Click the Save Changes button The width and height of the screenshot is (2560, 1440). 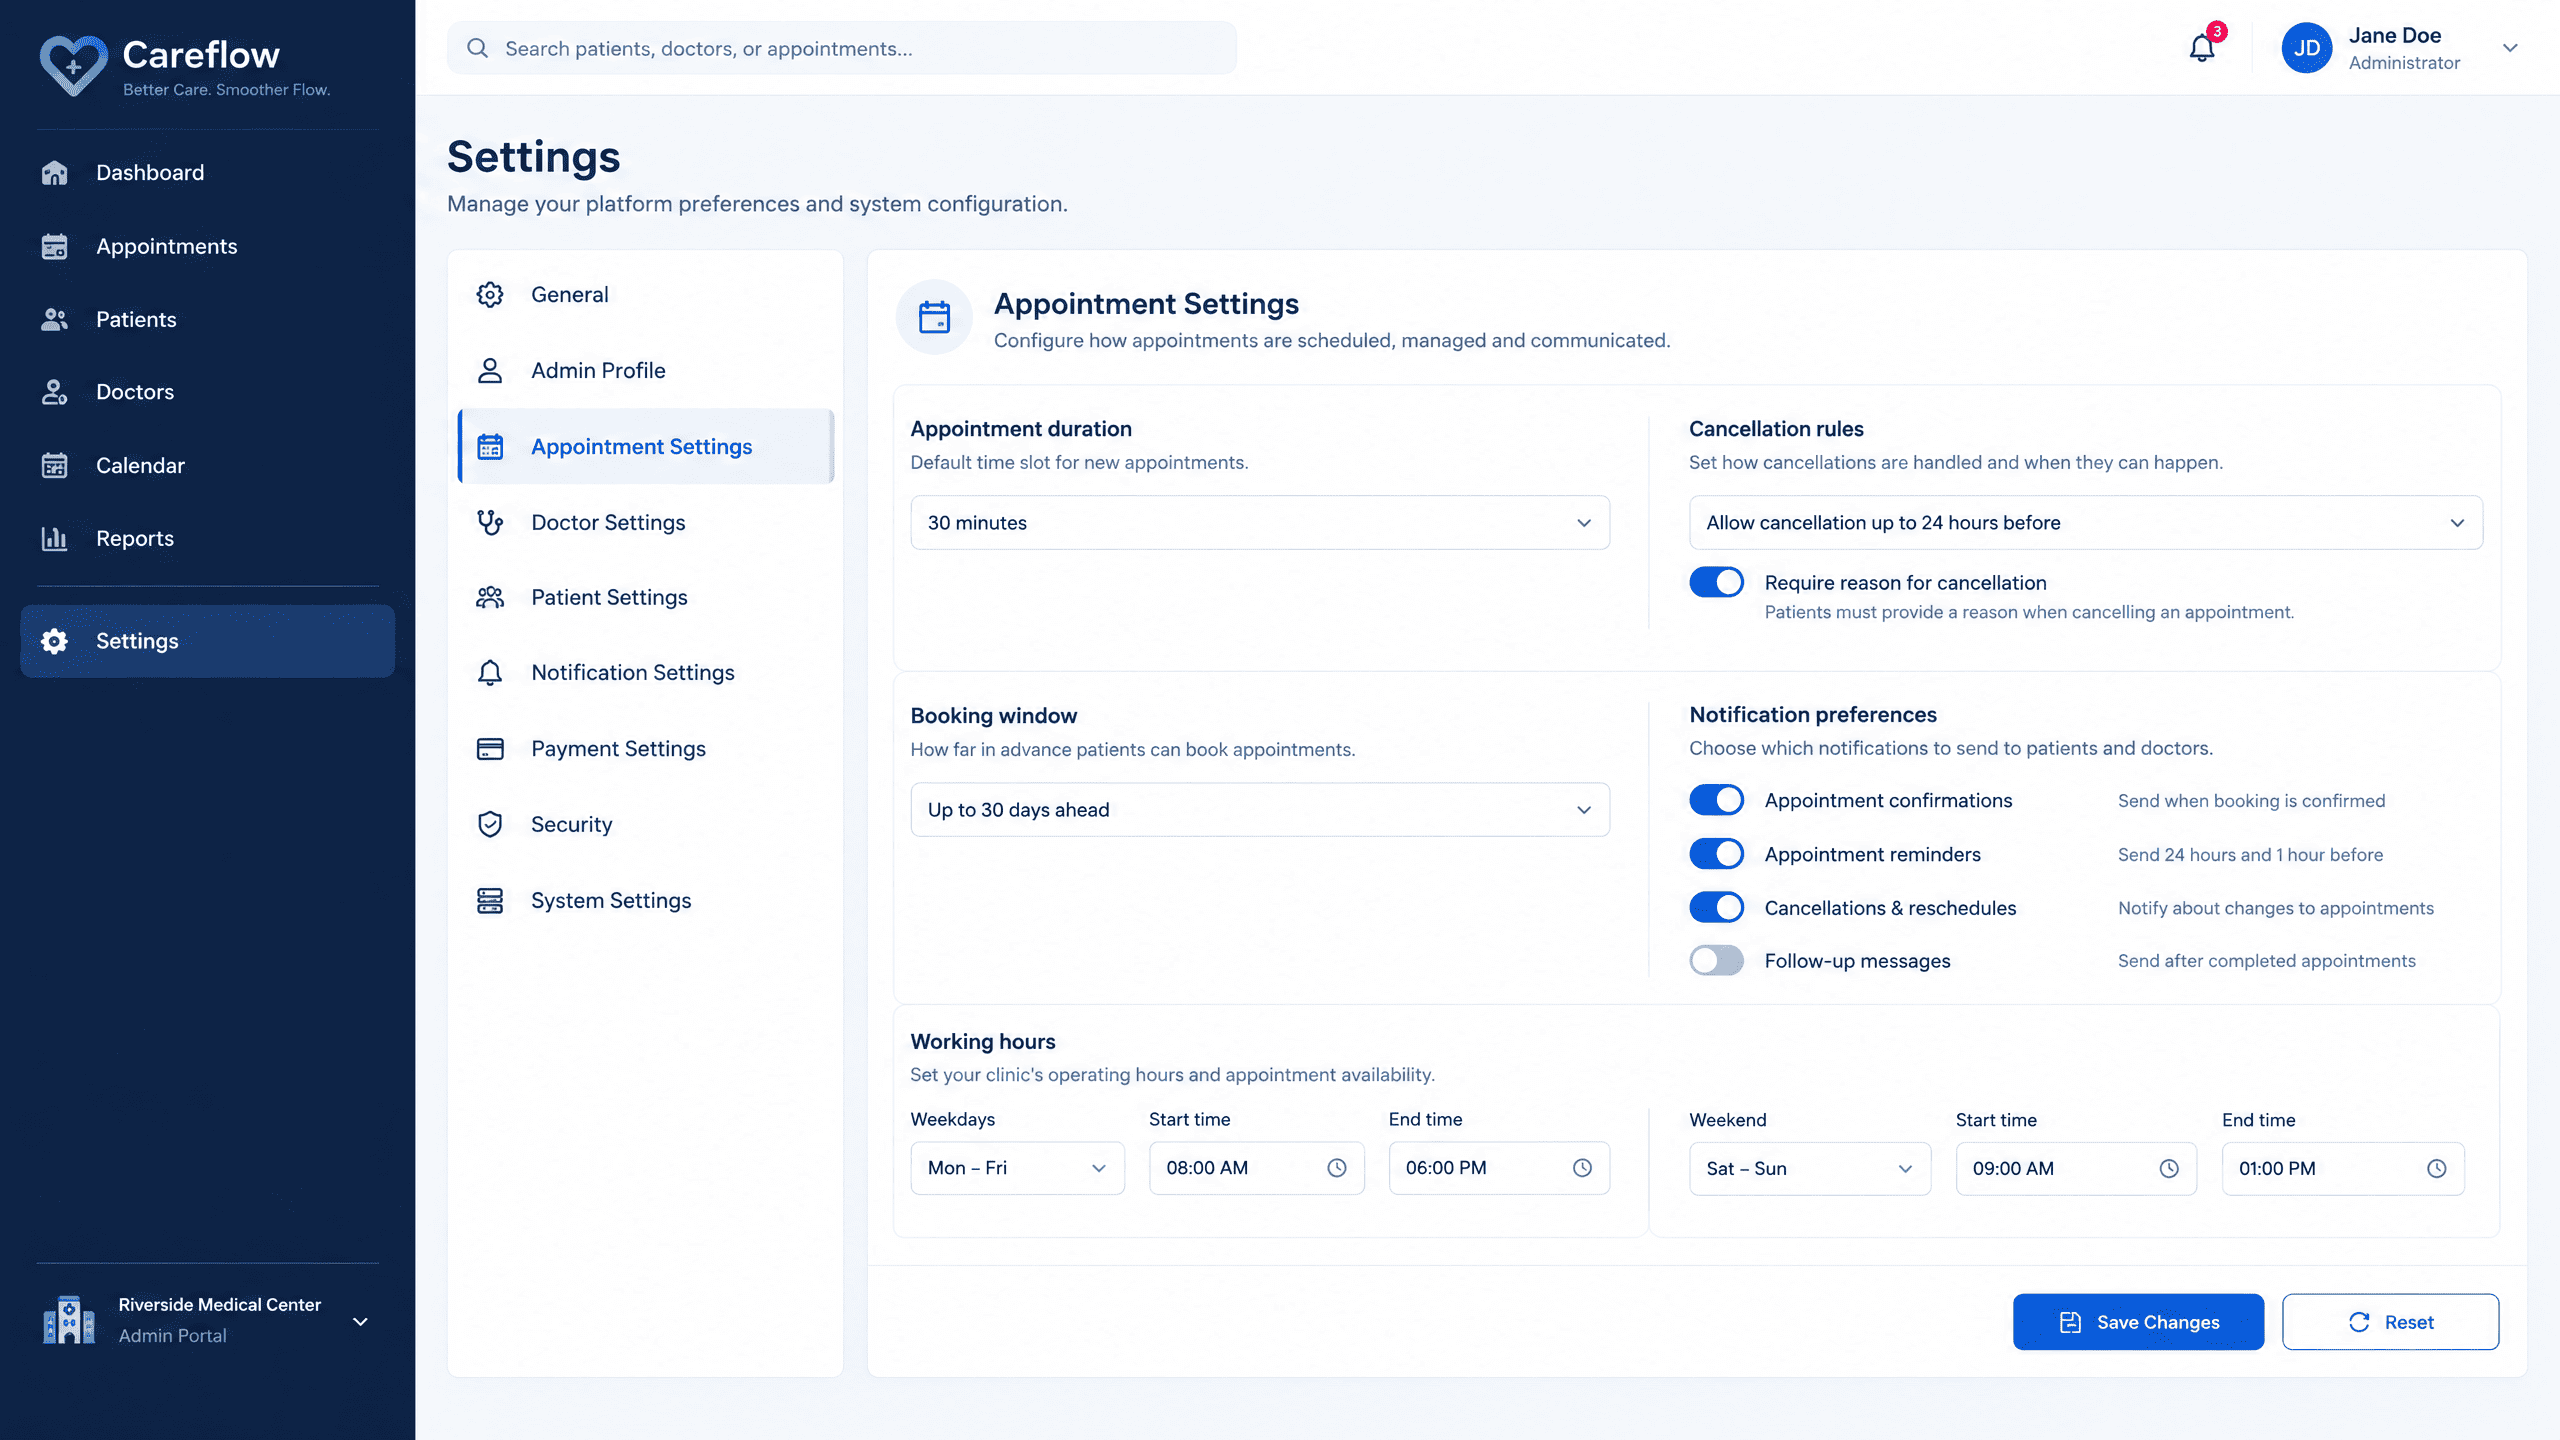coord(2138,1322)
